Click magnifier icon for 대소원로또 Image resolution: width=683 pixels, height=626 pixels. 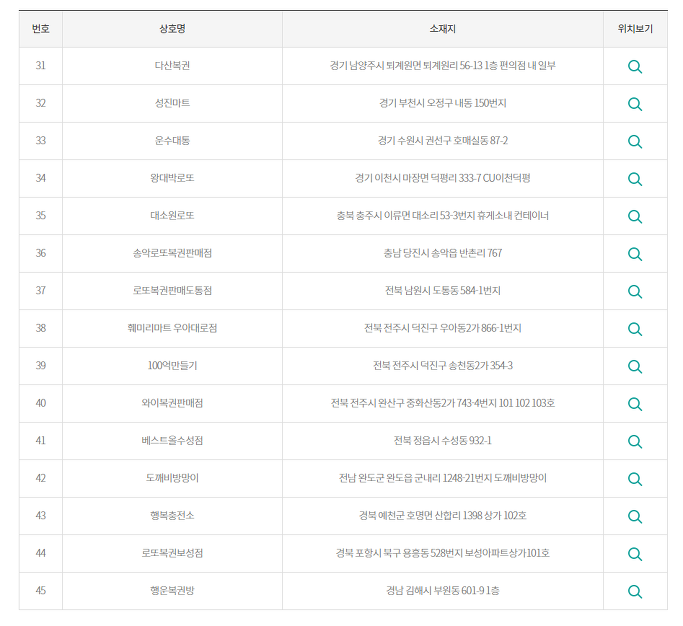[635, 217]
